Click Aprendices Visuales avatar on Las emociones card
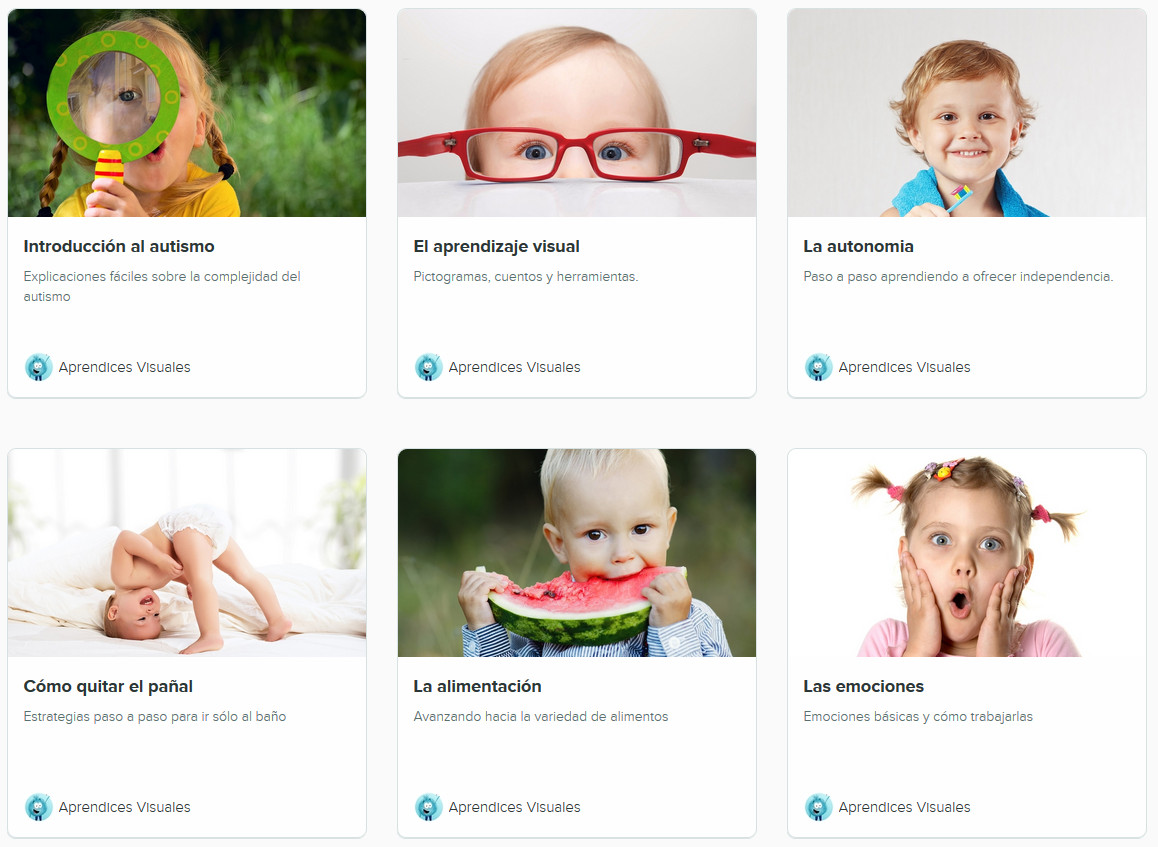 [818, 807]
